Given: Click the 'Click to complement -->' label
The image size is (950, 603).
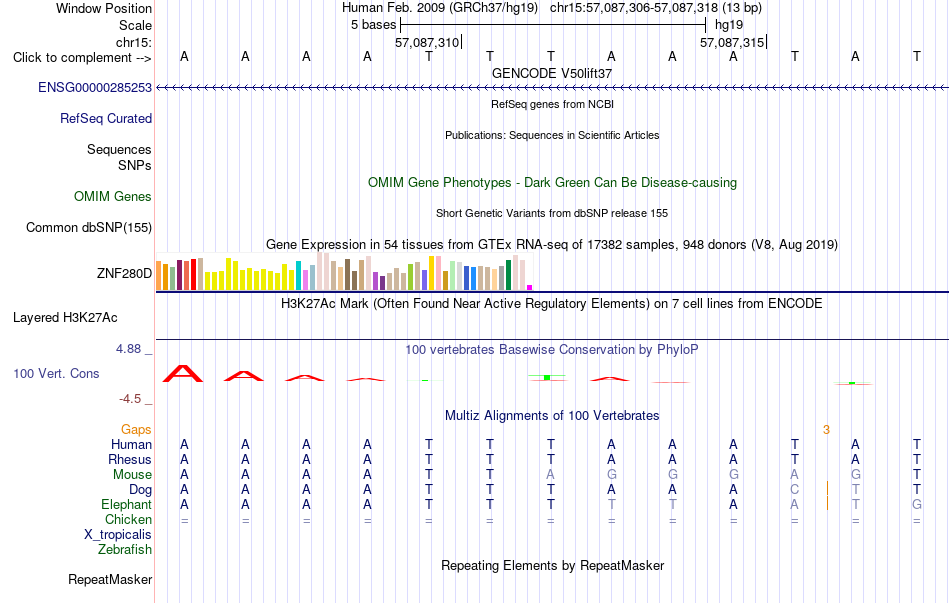Looking at the screenshot, I should pyautogui.click(x=82, y=58).
